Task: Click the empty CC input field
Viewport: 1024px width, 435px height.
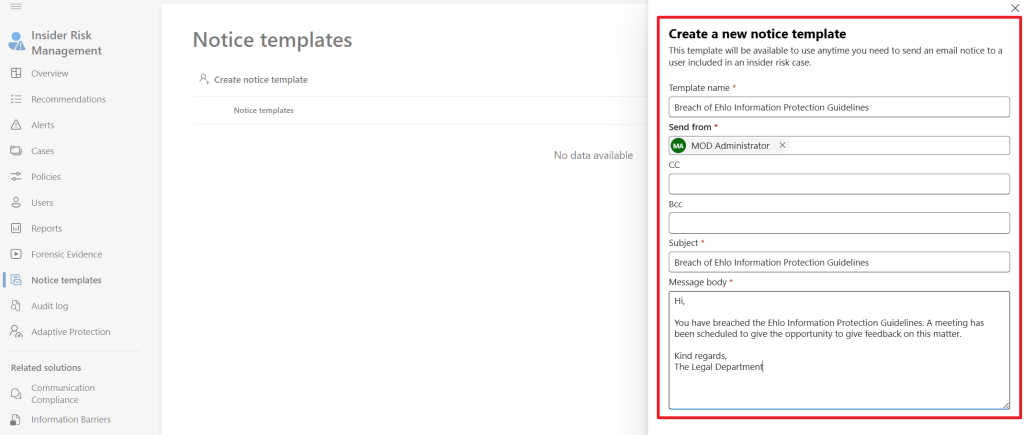Action: tap(838, 184)
